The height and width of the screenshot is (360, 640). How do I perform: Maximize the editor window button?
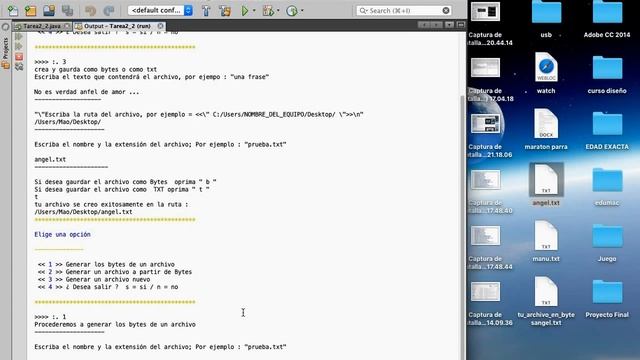(x=461, y=25)
